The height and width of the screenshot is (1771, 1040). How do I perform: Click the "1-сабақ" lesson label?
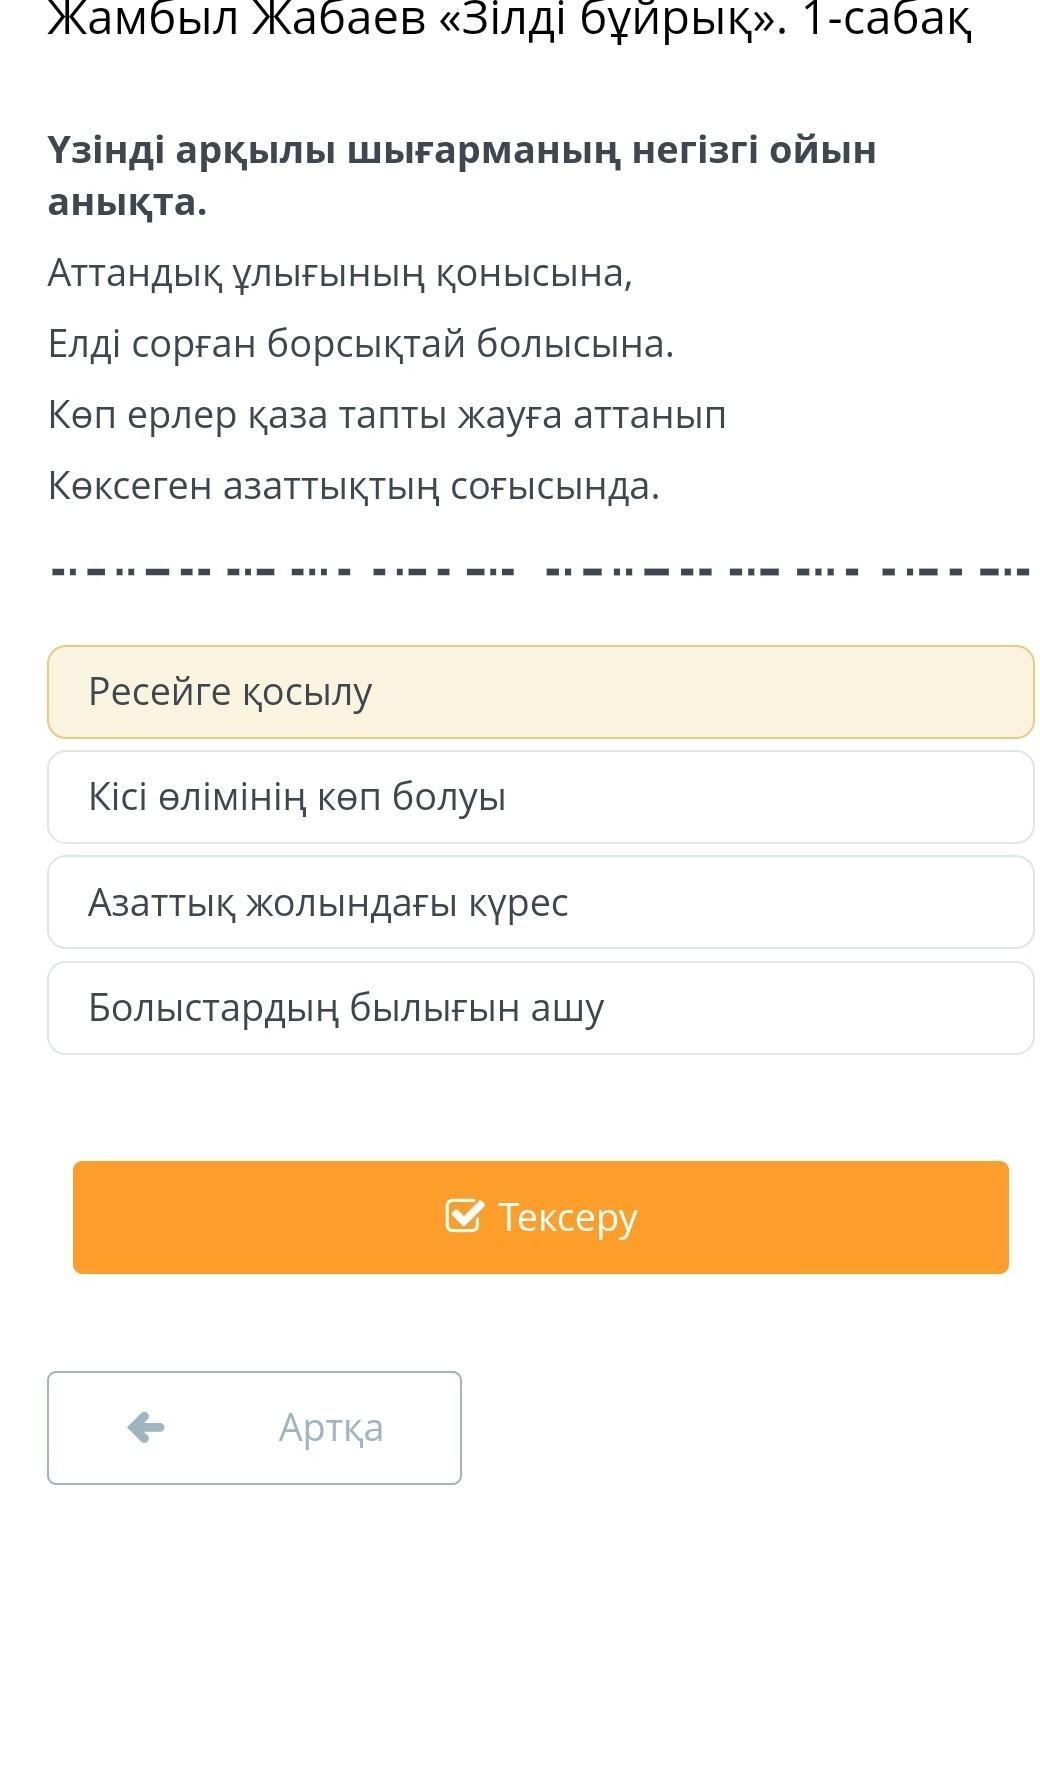click(886, 22)
